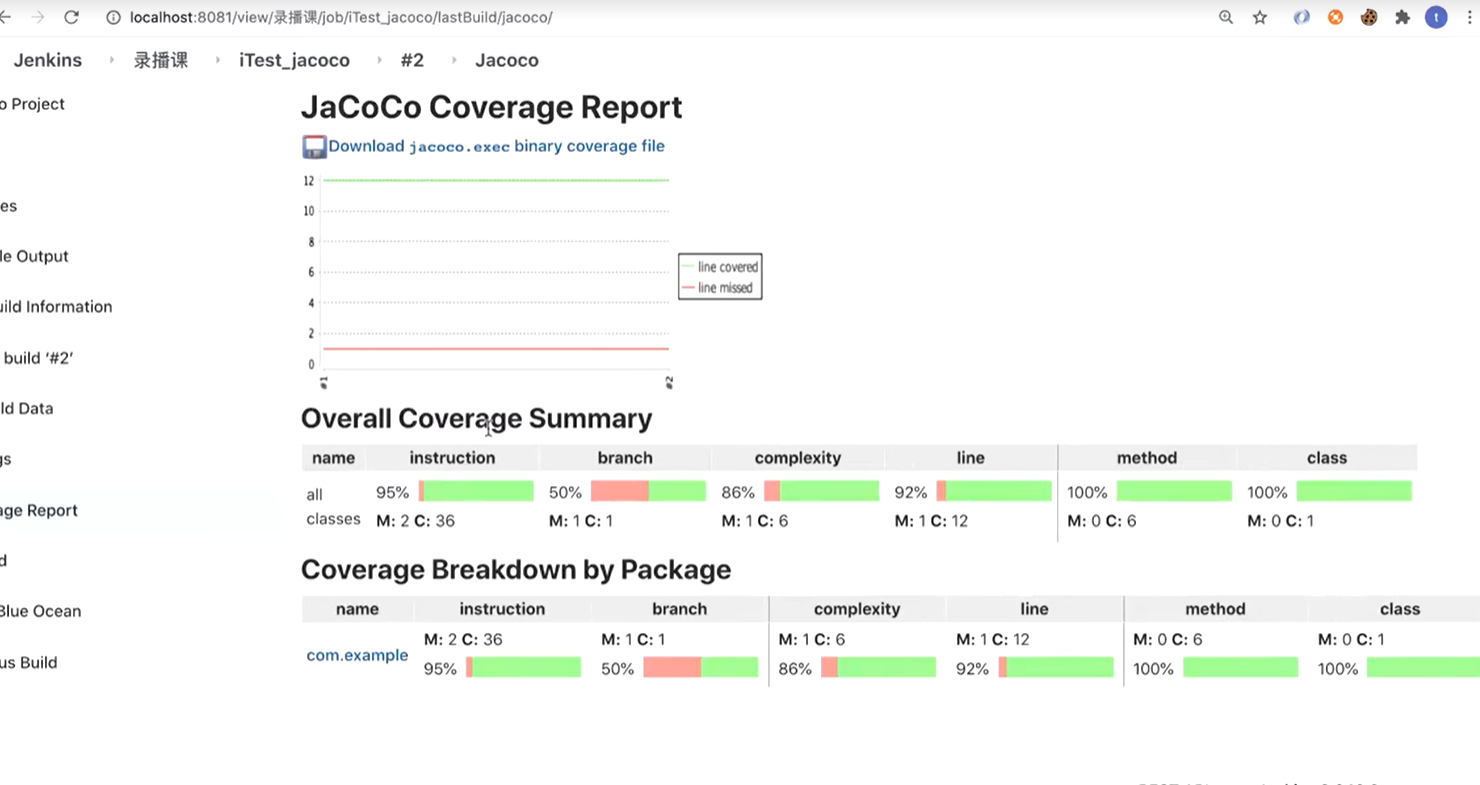Viewport: 1480px width, 785px height.
Task: Open the Build Information sidebar item
Action: click(x=56, y=307)
